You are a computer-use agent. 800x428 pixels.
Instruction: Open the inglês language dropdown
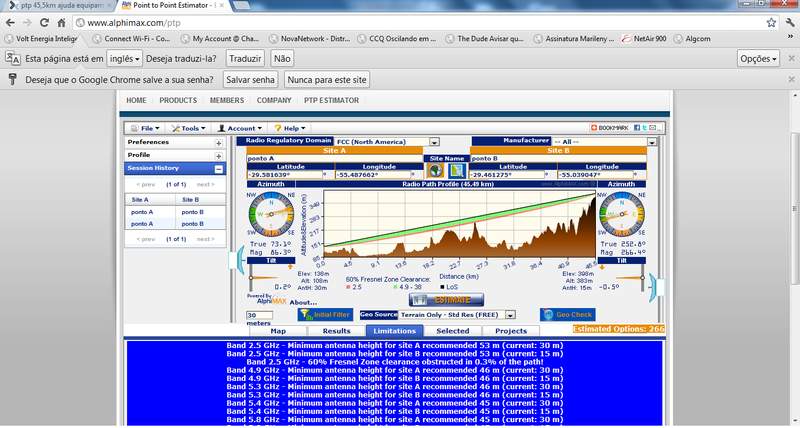124,59
